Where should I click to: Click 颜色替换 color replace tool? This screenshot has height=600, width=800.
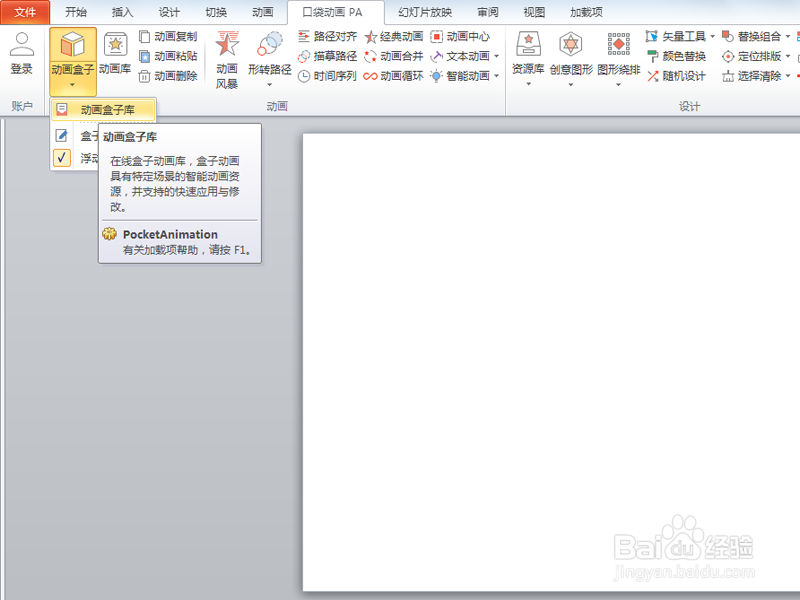click(x=676, y=56)
